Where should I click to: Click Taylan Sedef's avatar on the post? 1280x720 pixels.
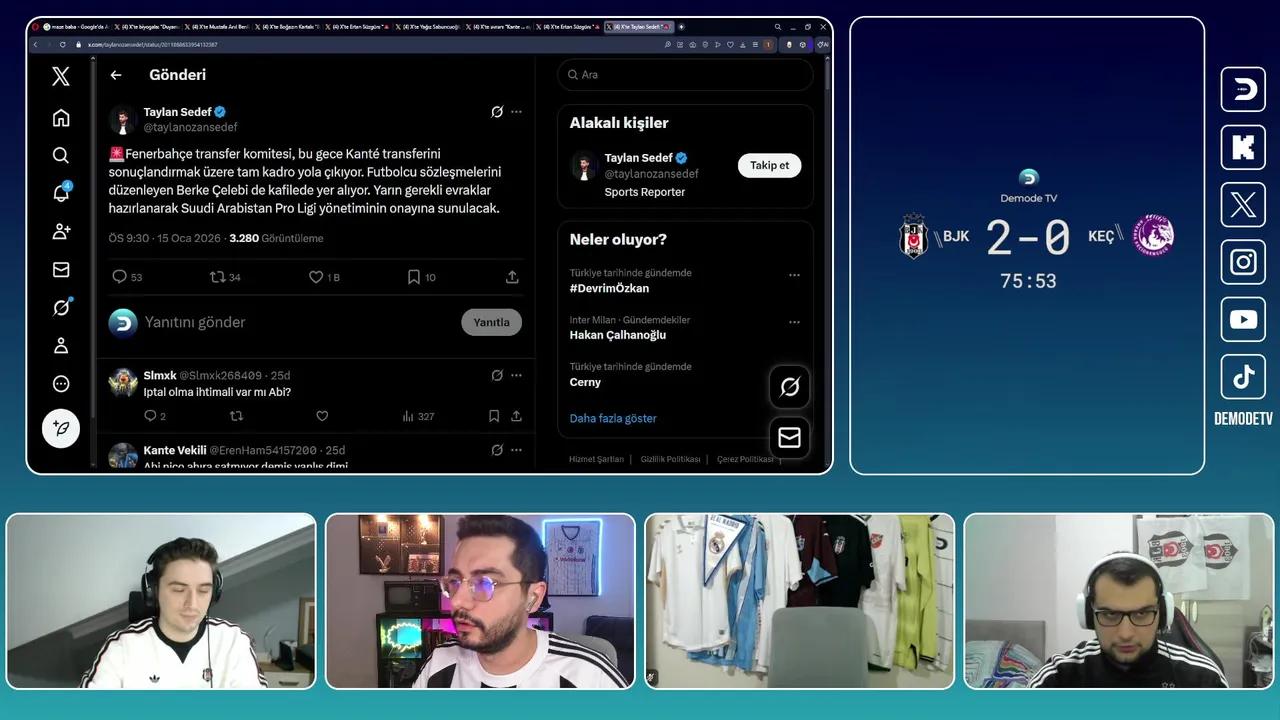(123, 120)
